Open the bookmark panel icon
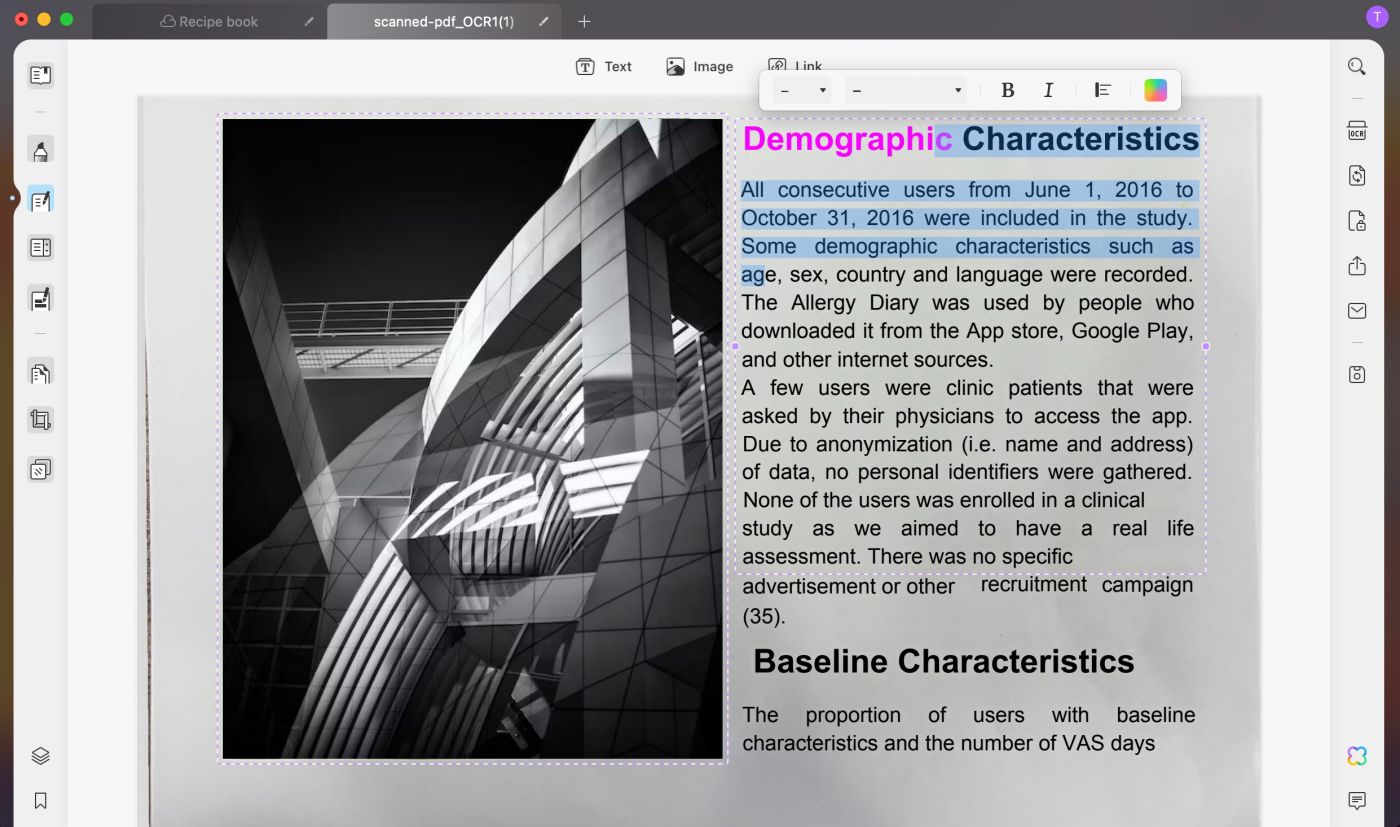The height and width of the screenshot is (827, 1400). [40, 801]
